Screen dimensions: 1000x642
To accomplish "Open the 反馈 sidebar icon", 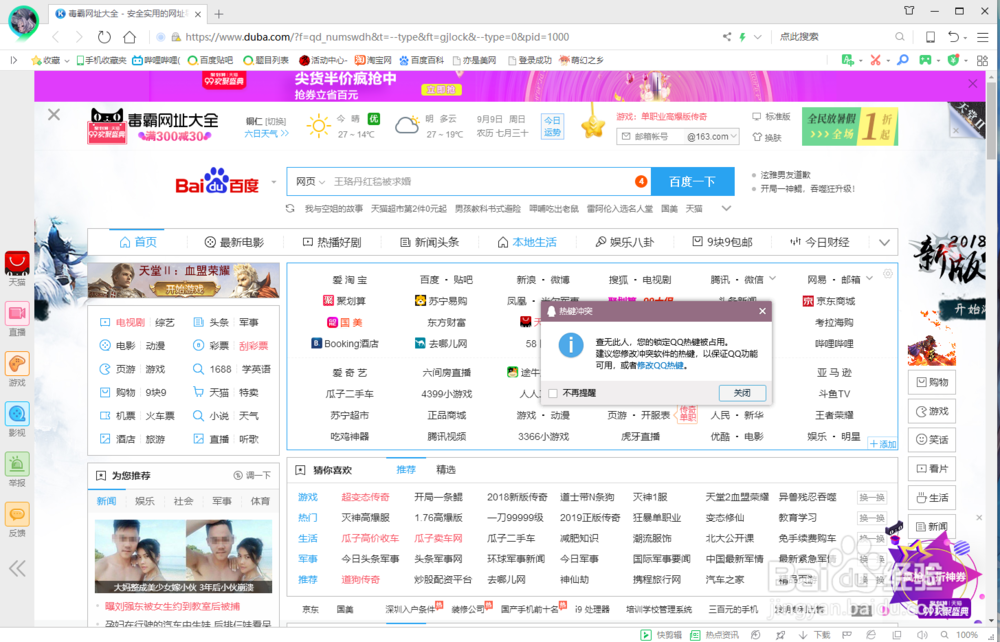I will tap(17, 520).
